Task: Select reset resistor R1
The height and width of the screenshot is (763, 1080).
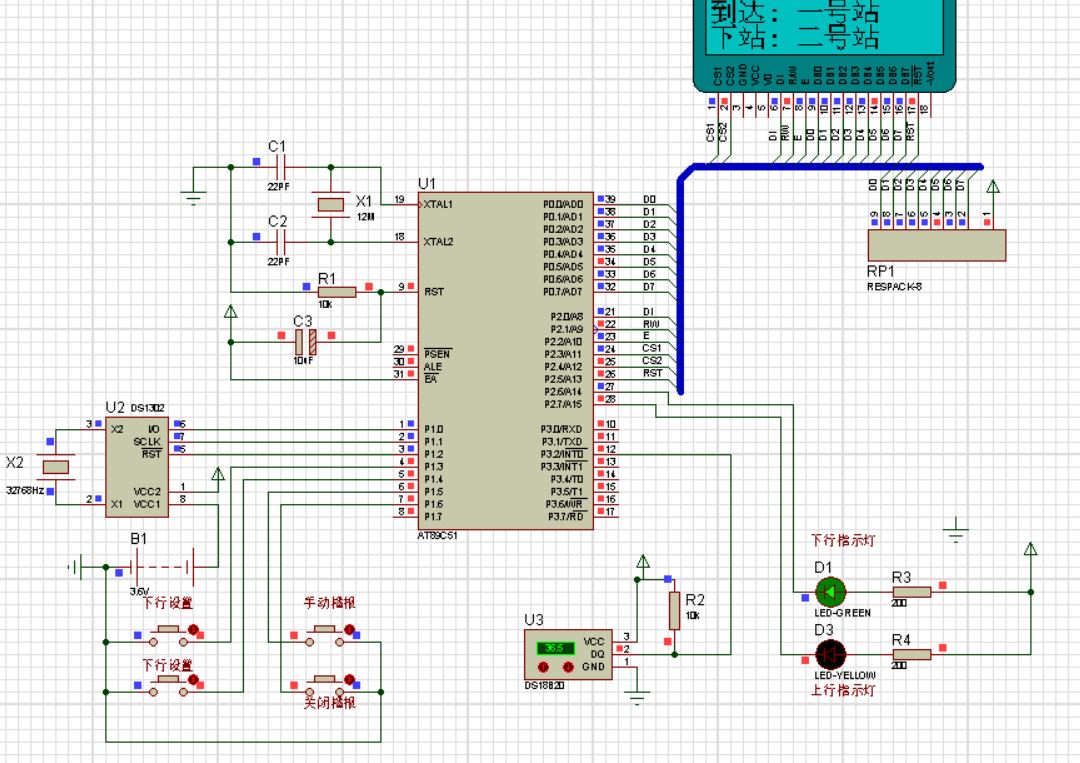Action: click(x=336, y=292)
